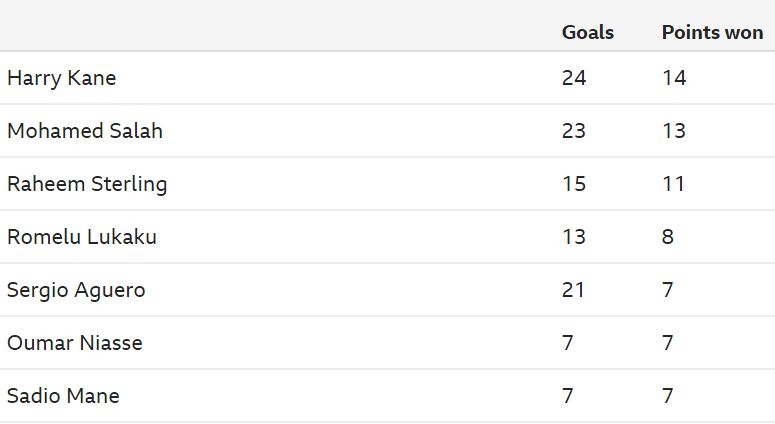Image resolution: width=775 pixels, height=424 pixels.
Task: Click Oumar Niasse's goals value 7
Action: [568, 343]
